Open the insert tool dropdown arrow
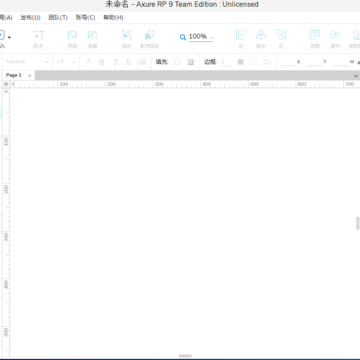 [x=9, y=37]
